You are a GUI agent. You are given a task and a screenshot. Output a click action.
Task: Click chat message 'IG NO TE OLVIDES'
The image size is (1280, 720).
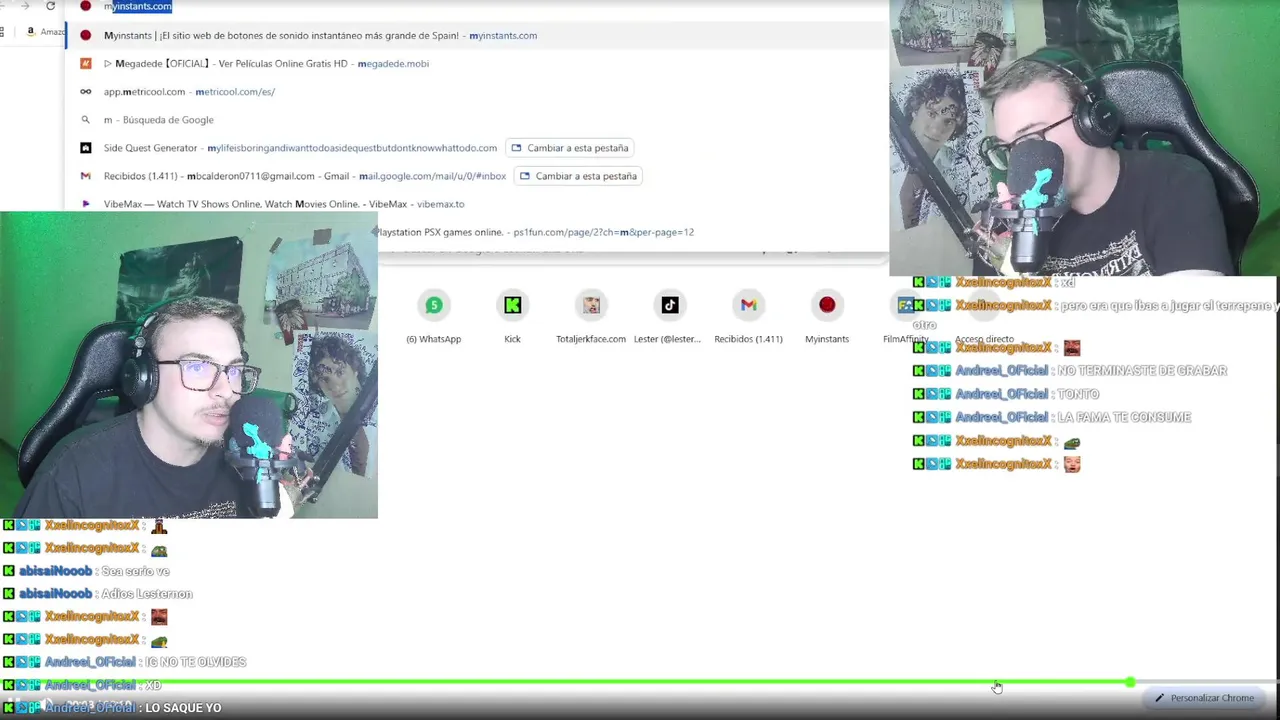(x=196, y=662)
